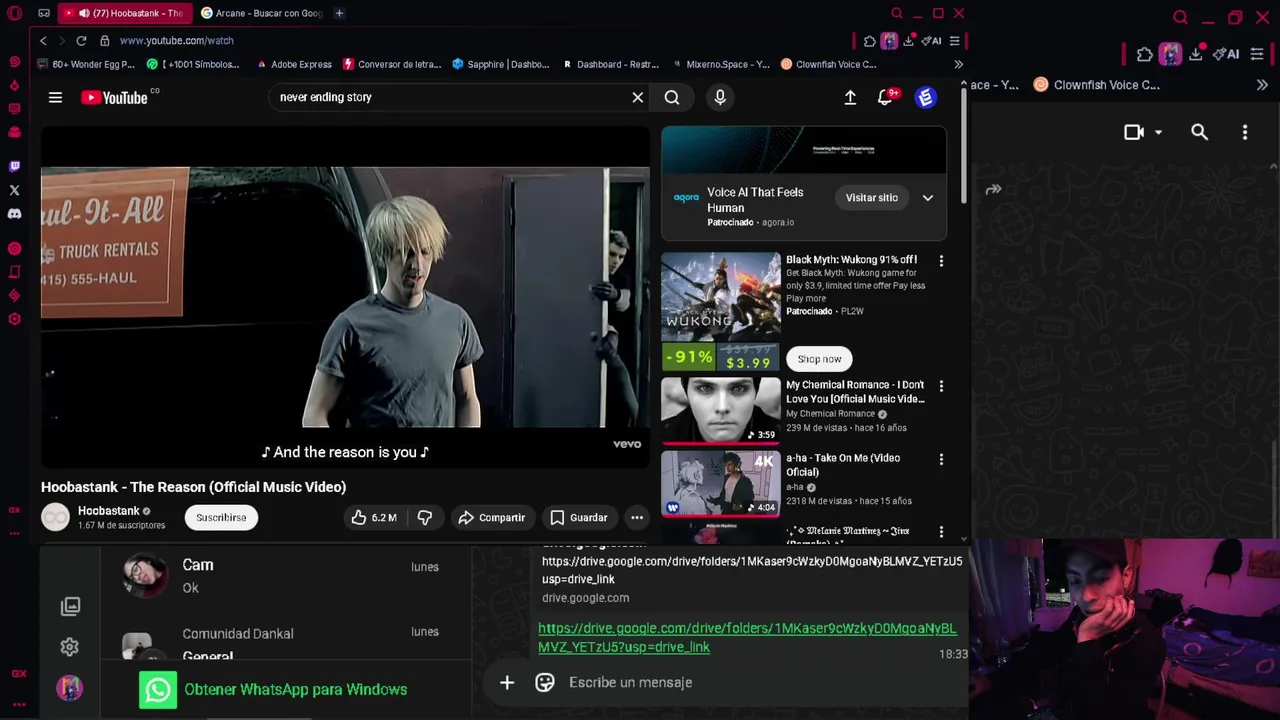This screenshot has width=1280, height=720.
Task: Show more bookmarks chevron in left window
Action: [958, 64]
